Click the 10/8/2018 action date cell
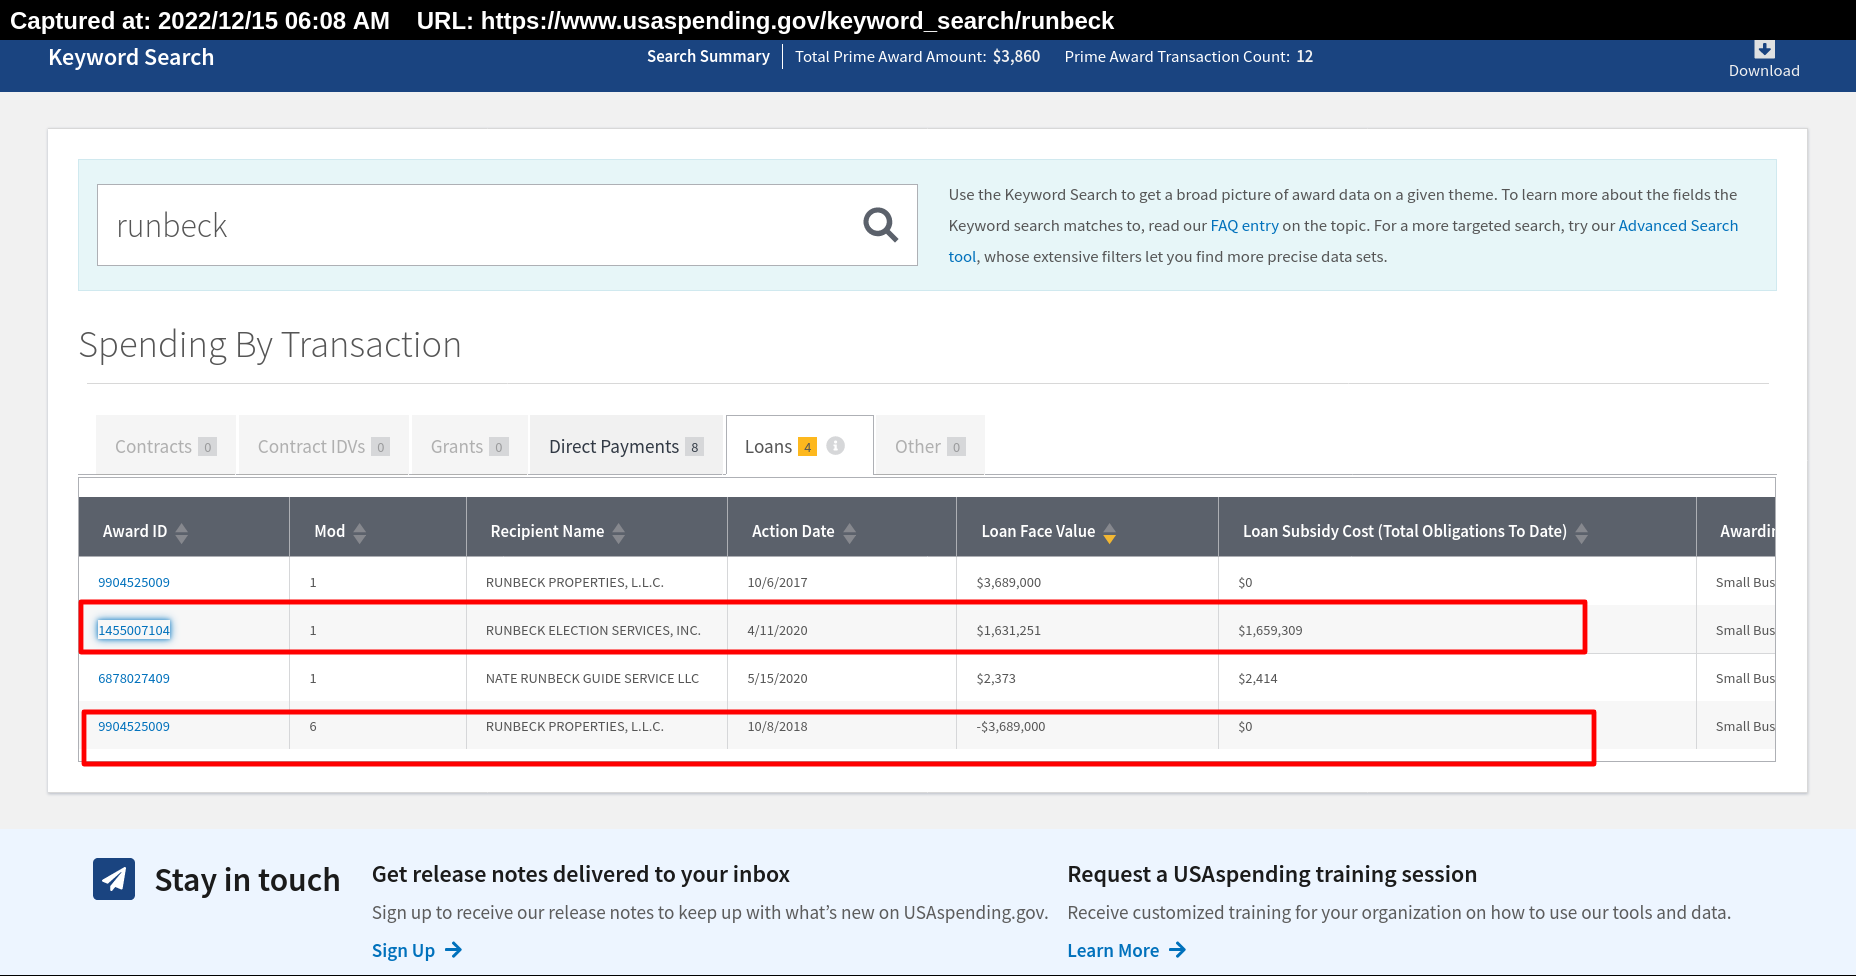The width and height of the screenshot is (1856, 976). pos(777,726)
